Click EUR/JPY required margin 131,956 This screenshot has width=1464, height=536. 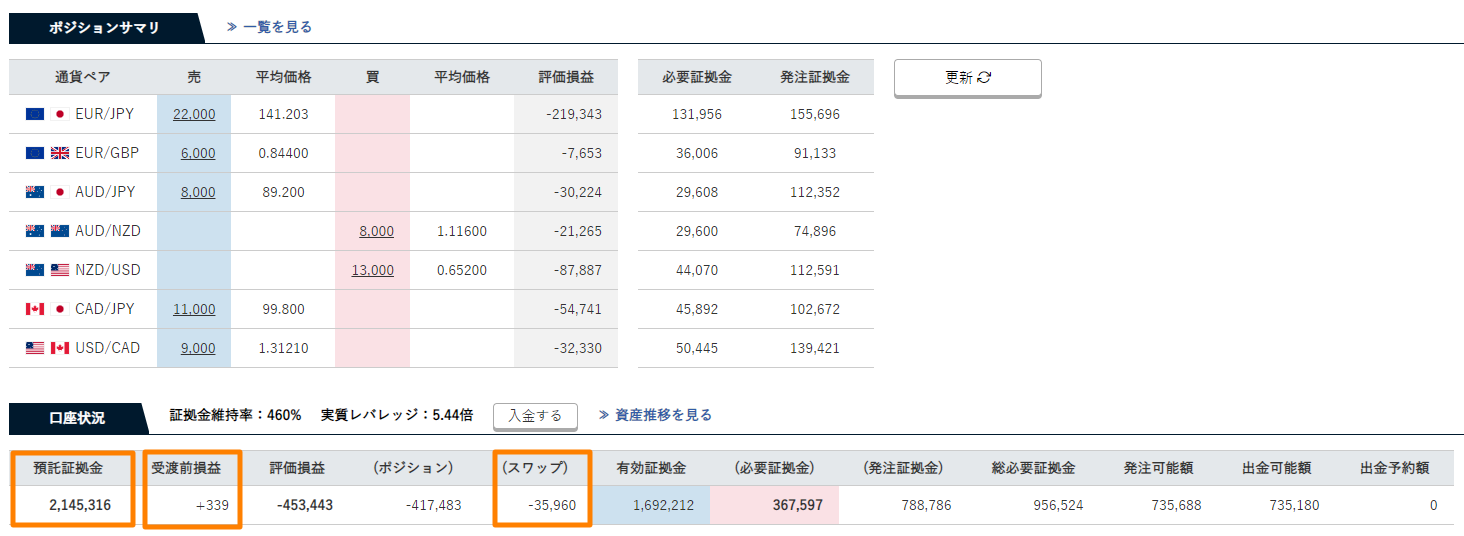697,114
